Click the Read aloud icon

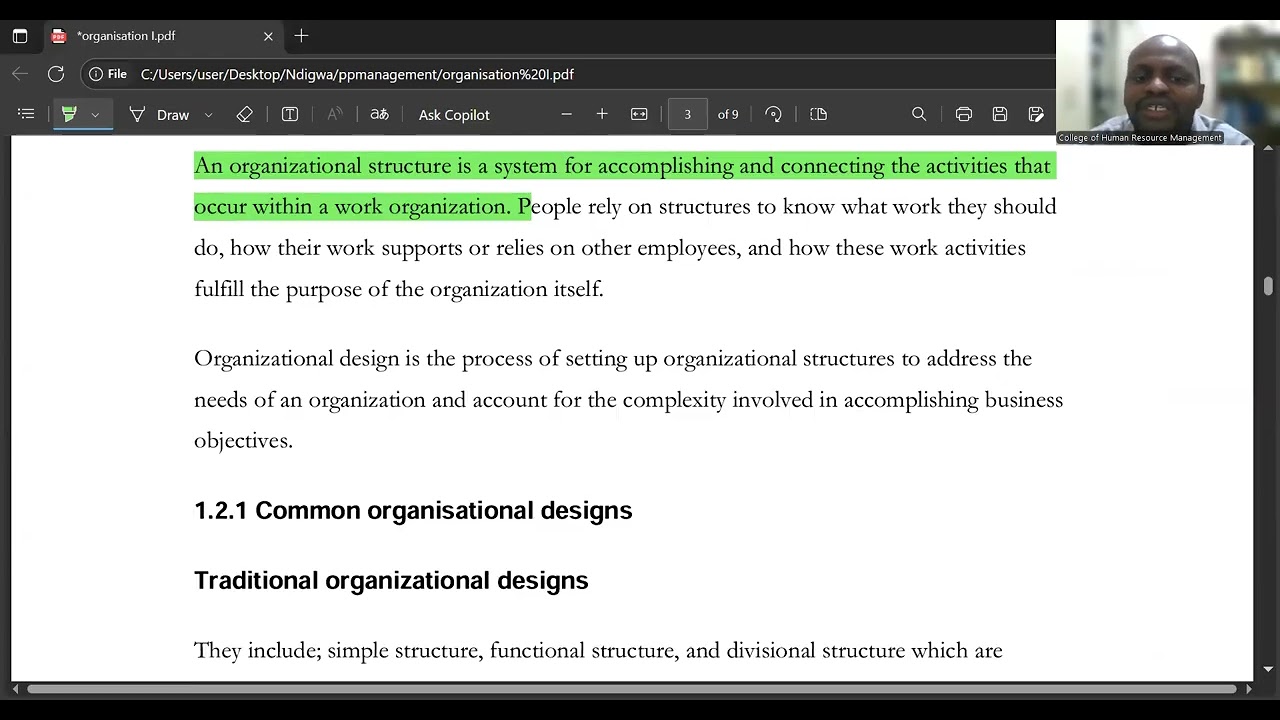tap(335, 115)
